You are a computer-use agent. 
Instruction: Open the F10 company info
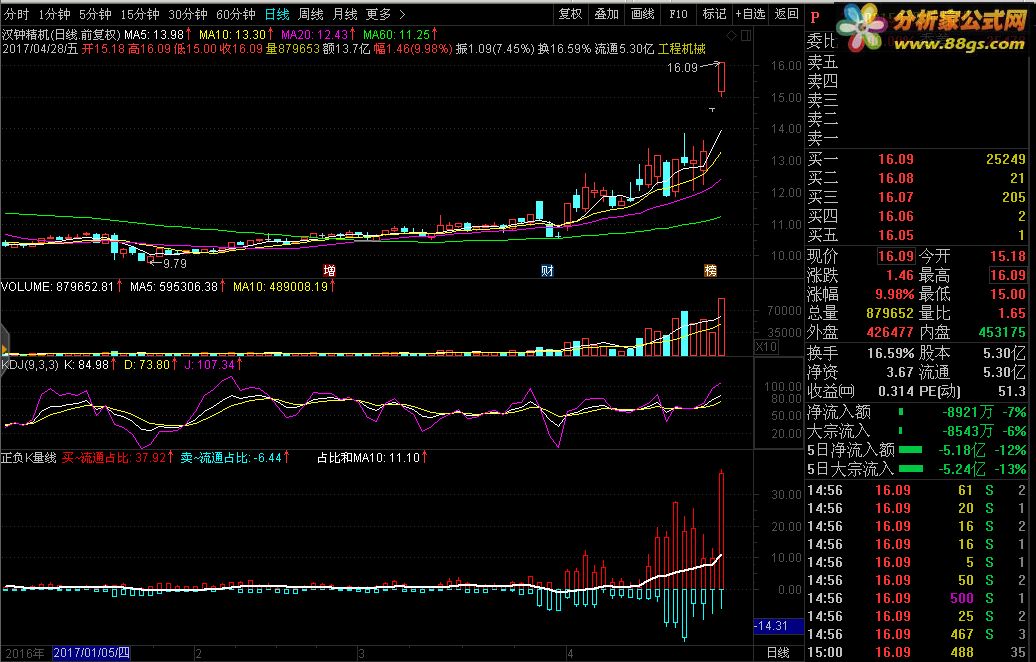pyautogui.click(x=678, y=14)
